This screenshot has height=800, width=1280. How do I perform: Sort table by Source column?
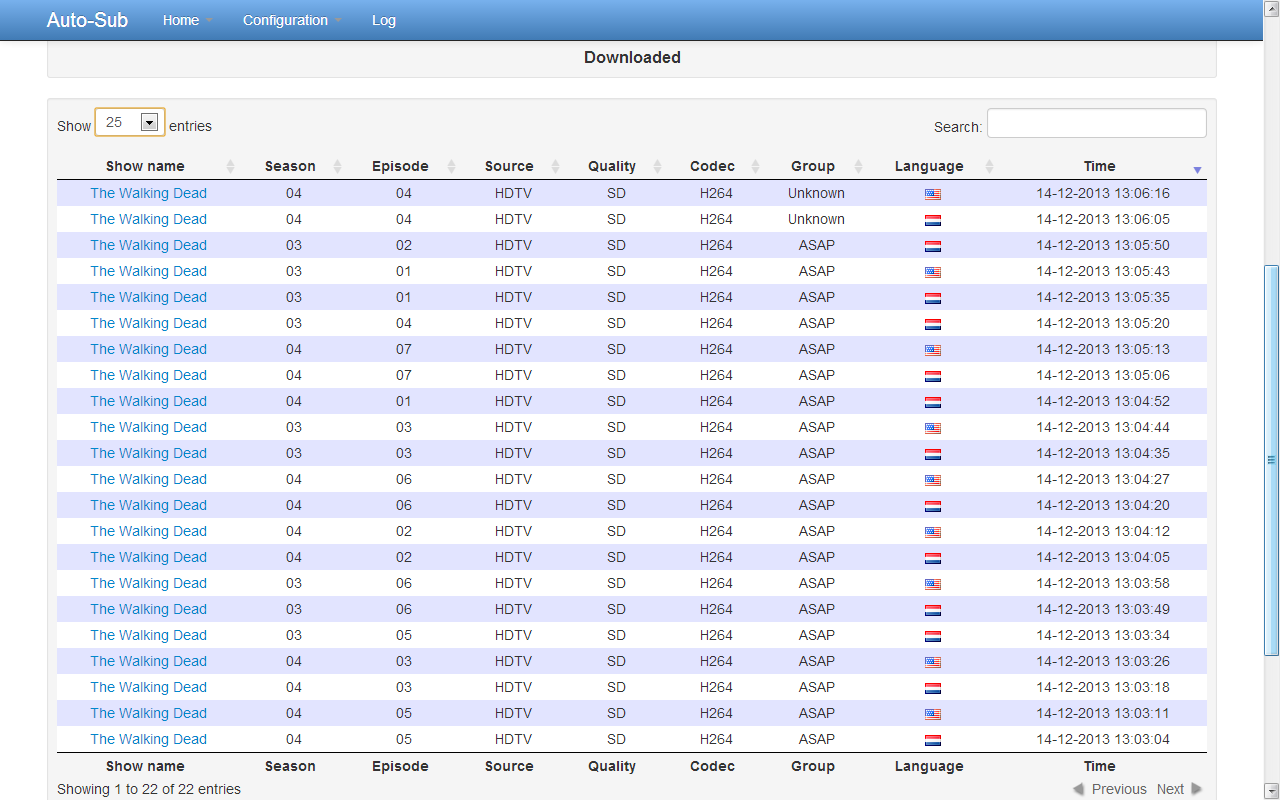[x=509, y=166]
